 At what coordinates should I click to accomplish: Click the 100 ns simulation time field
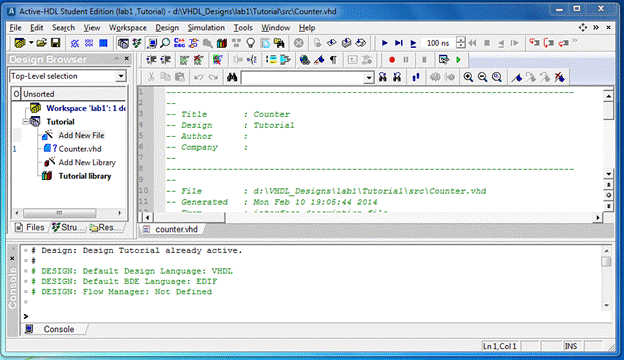click(438, 43)
